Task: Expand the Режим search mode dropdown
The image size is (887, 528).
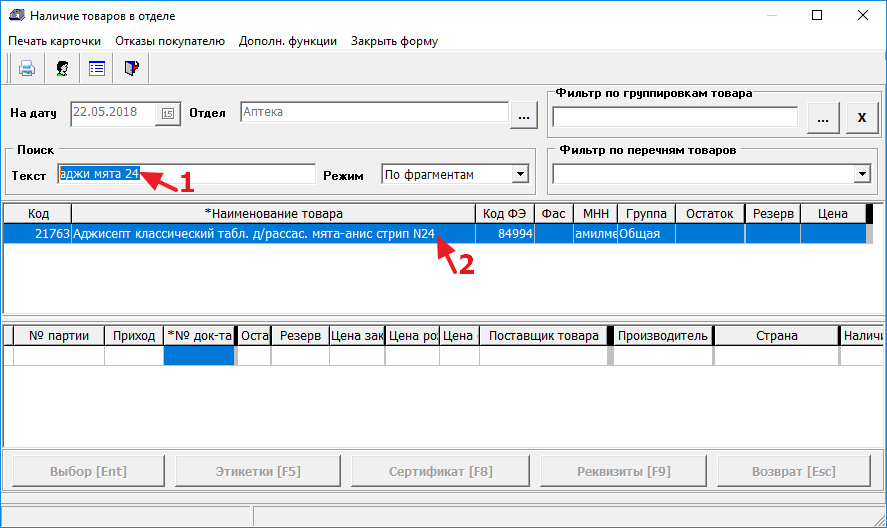Action: click(520, 175)
